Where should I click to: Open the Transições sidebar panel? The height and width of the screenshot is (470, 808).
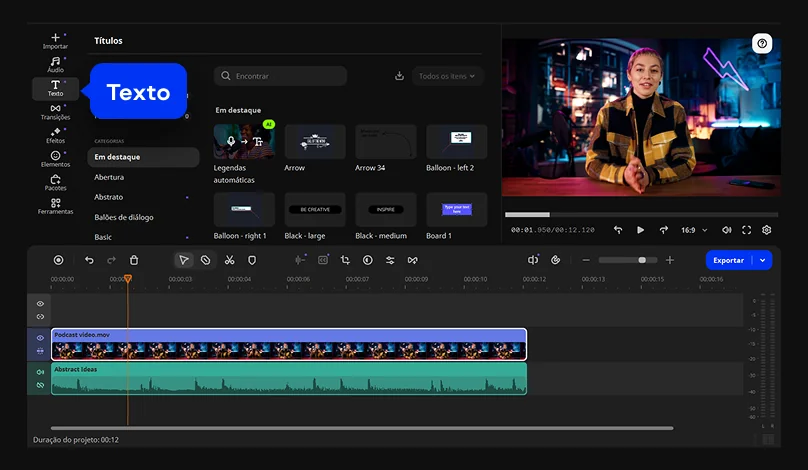point(55,112)
